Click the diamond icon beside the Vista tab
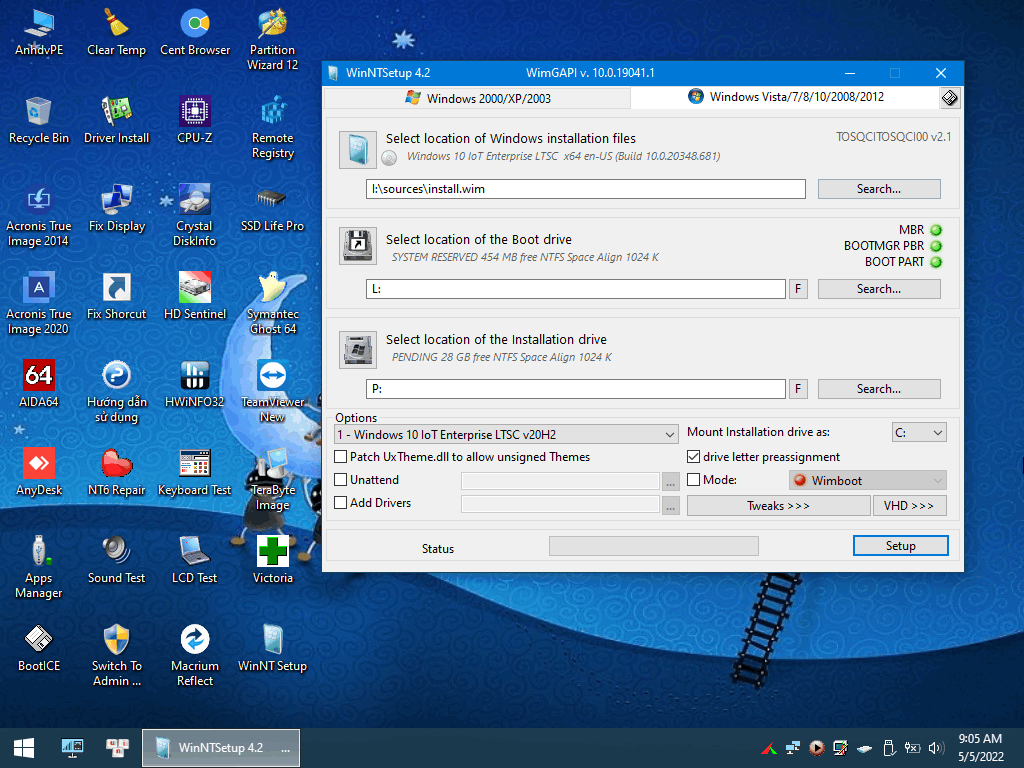 [x=950, y=98]
